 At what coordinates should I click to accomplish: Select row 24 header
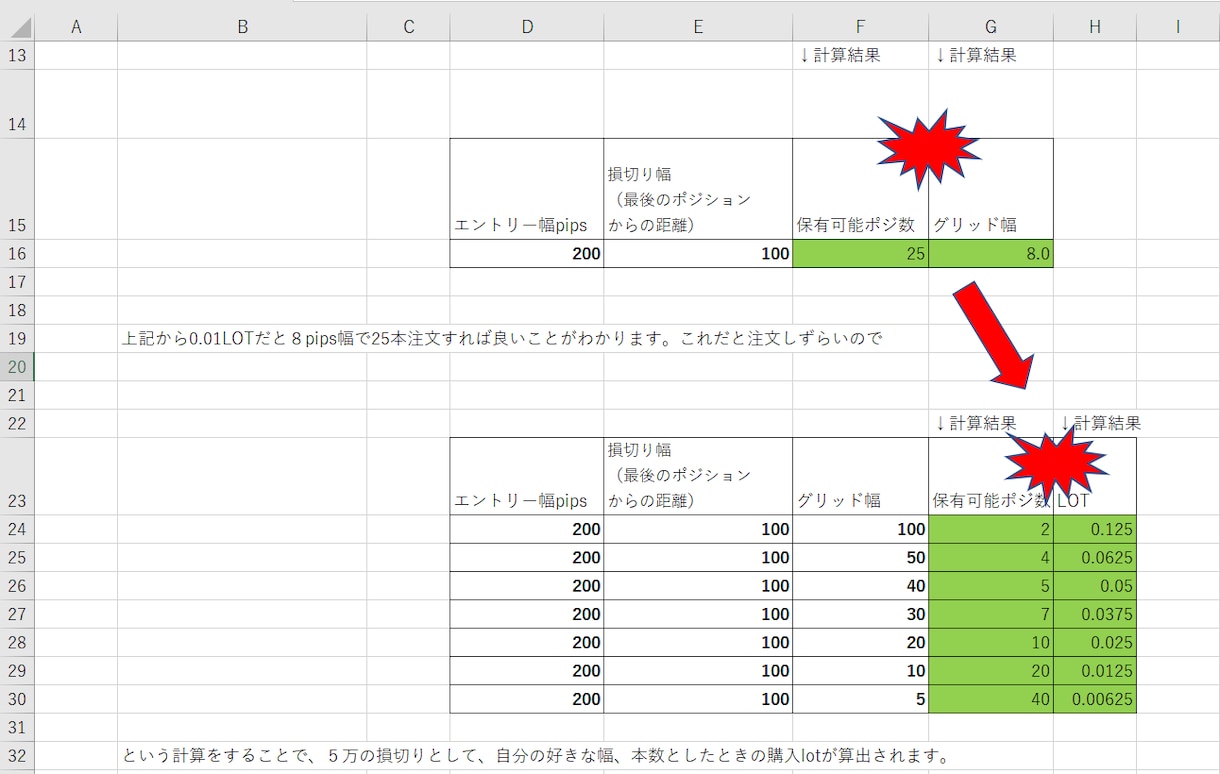[17, 530]
